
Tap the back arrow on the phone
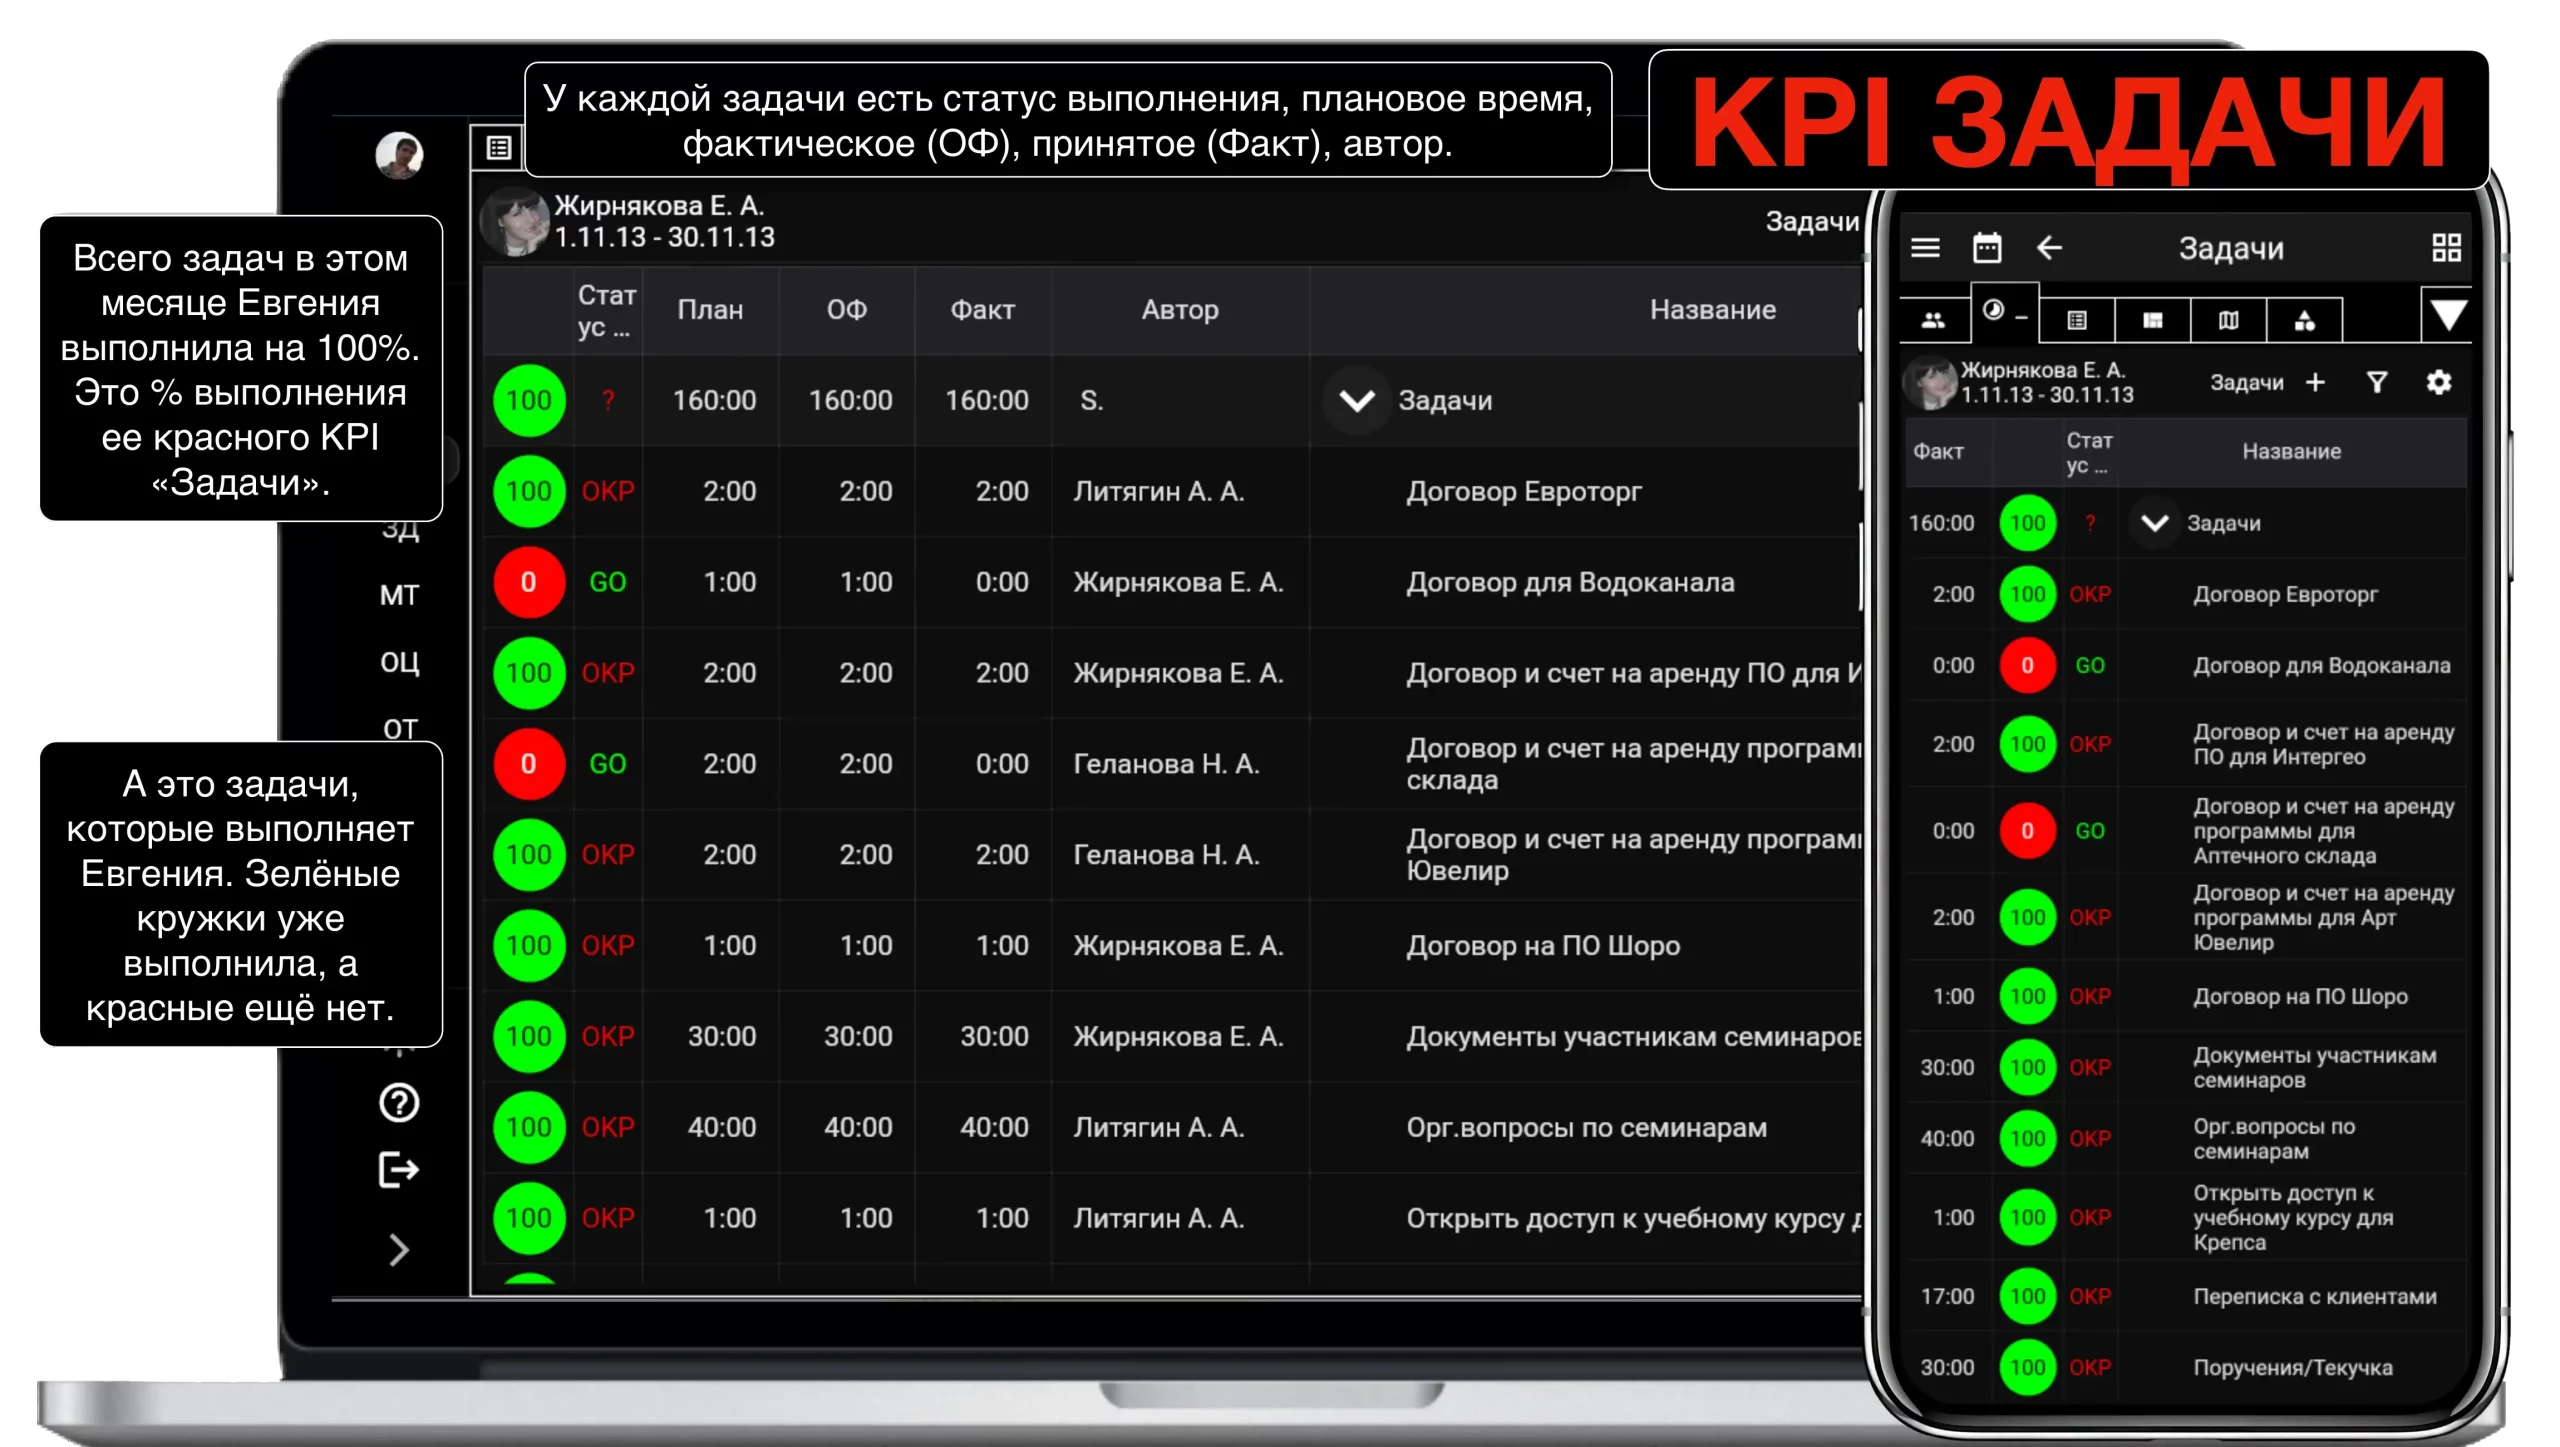coord(2049,248)
